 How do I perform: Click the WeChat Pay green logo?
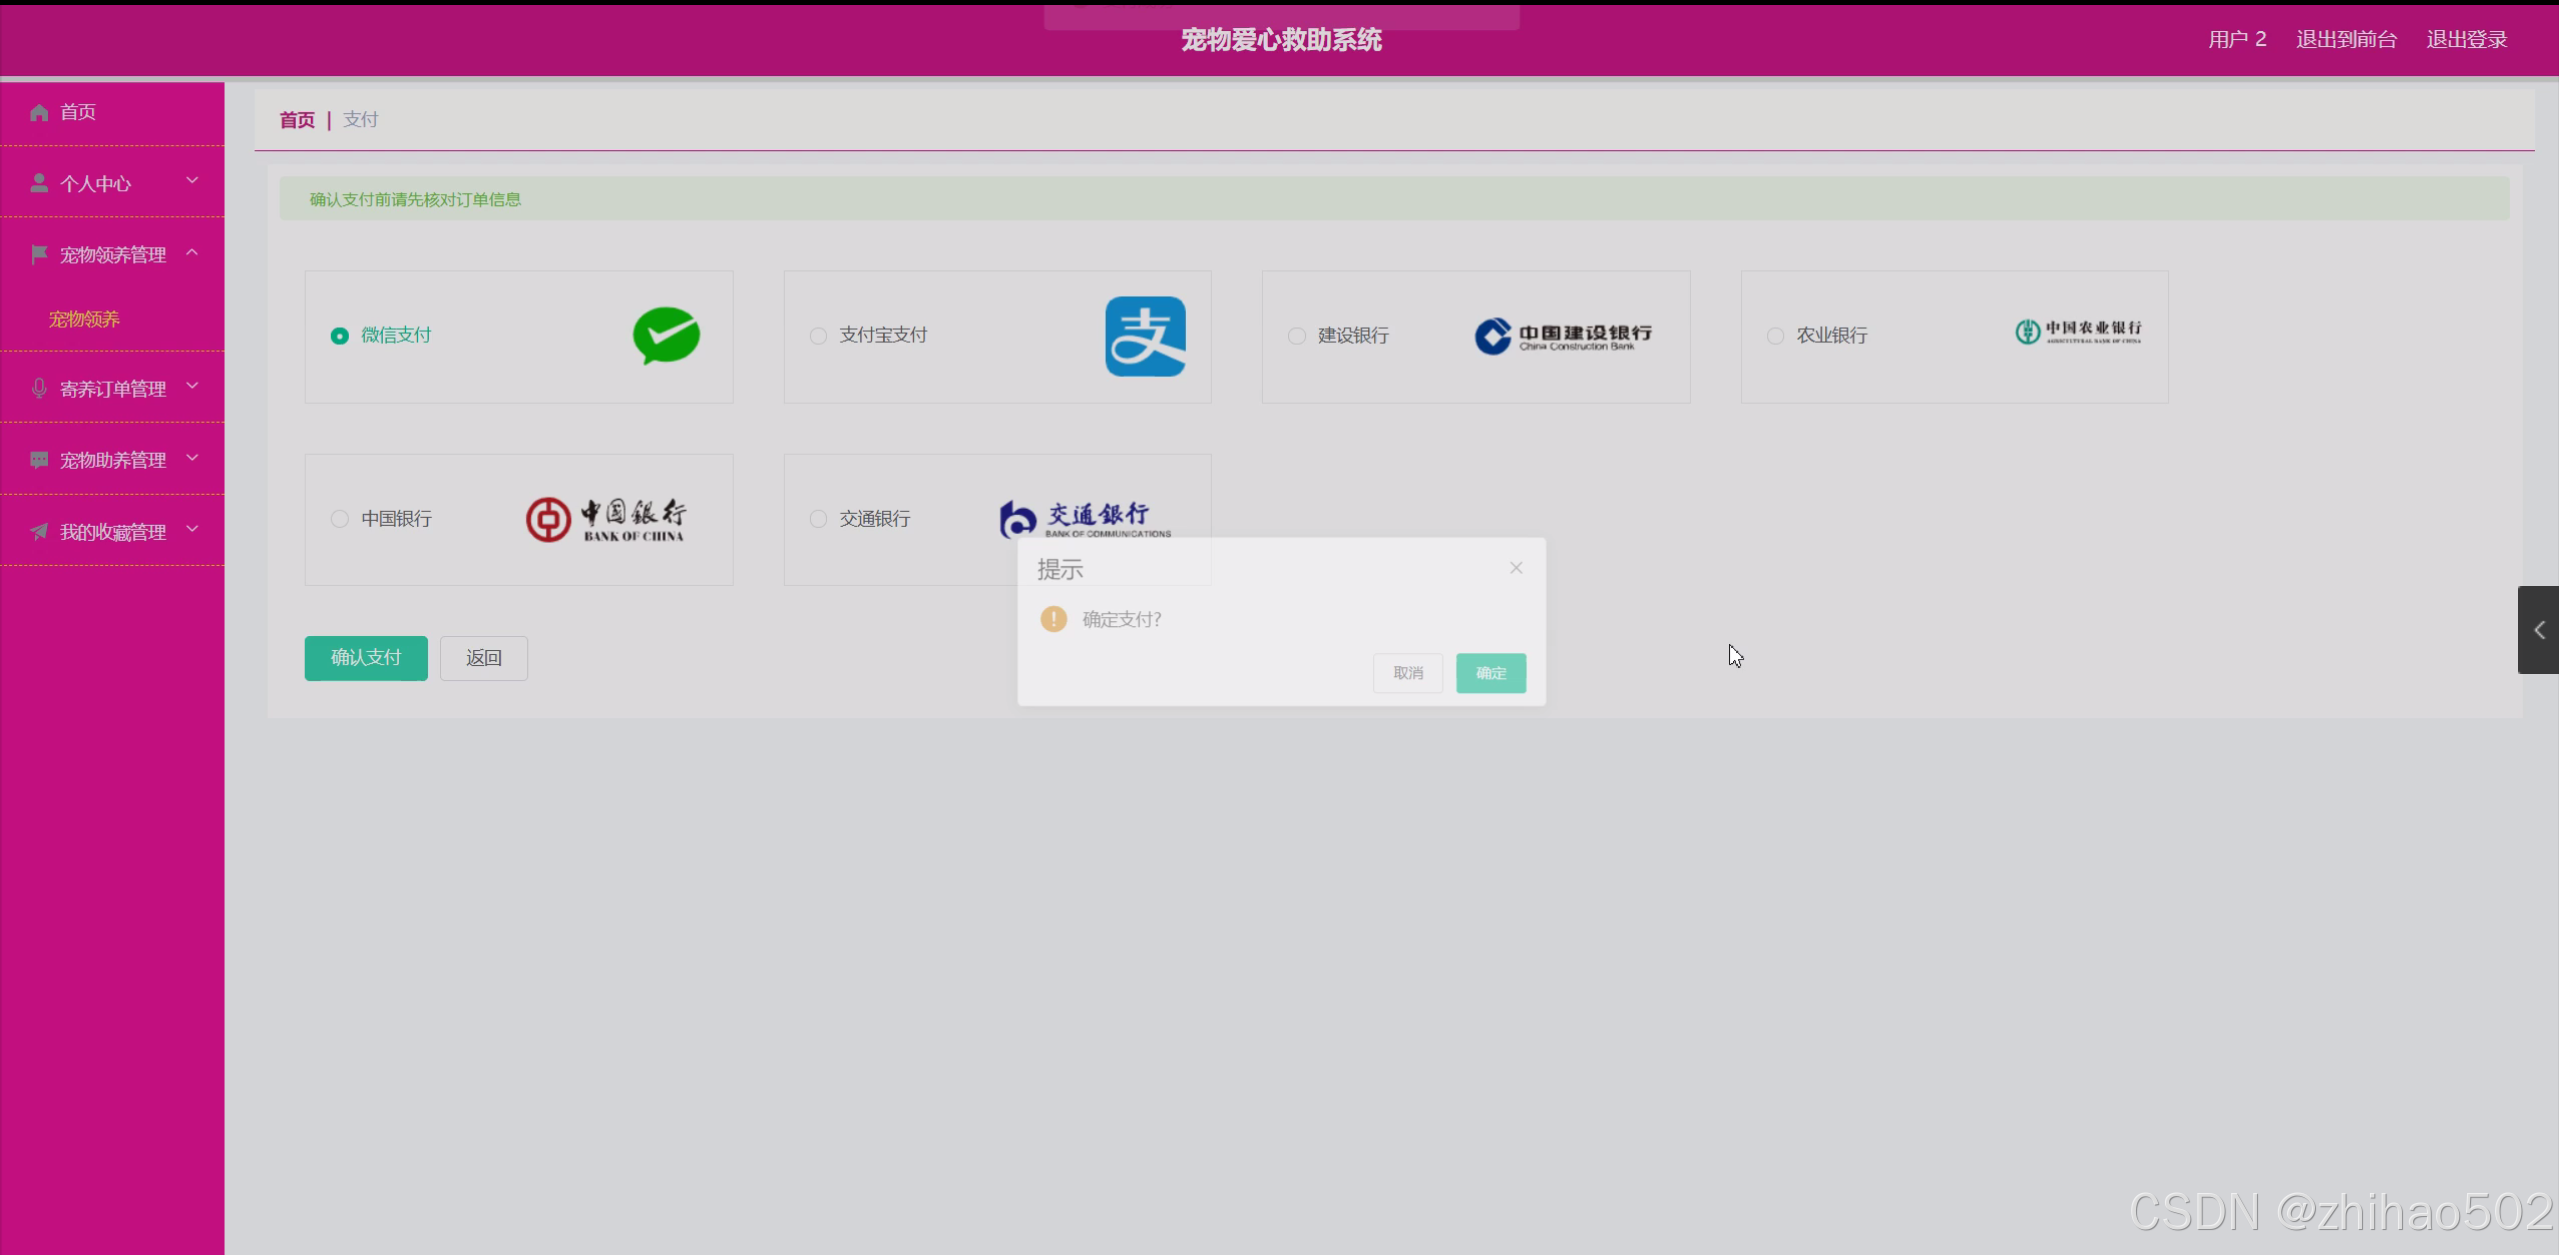click(x=666, y=335)
